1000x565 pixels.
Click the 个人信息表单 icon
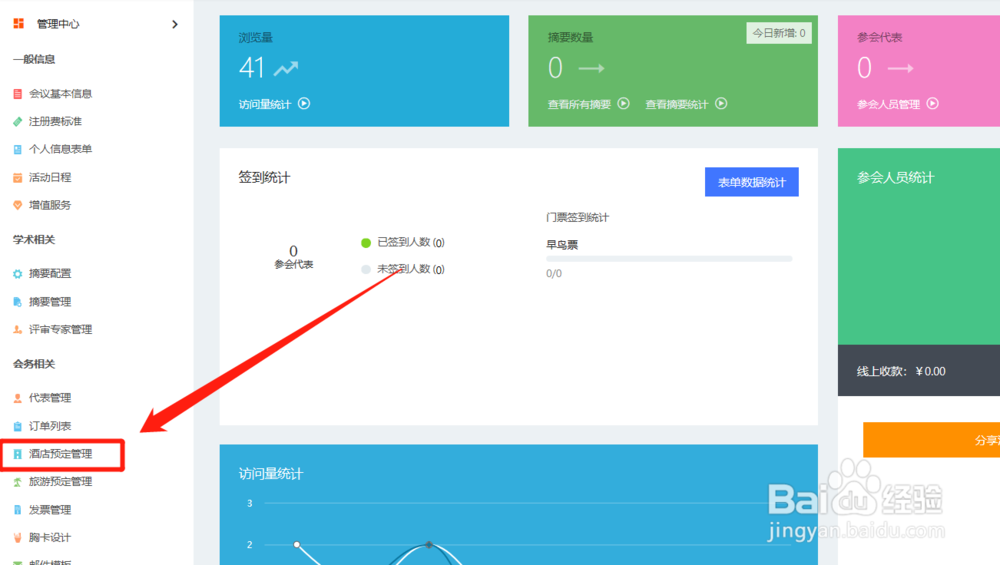click(17, 149)
